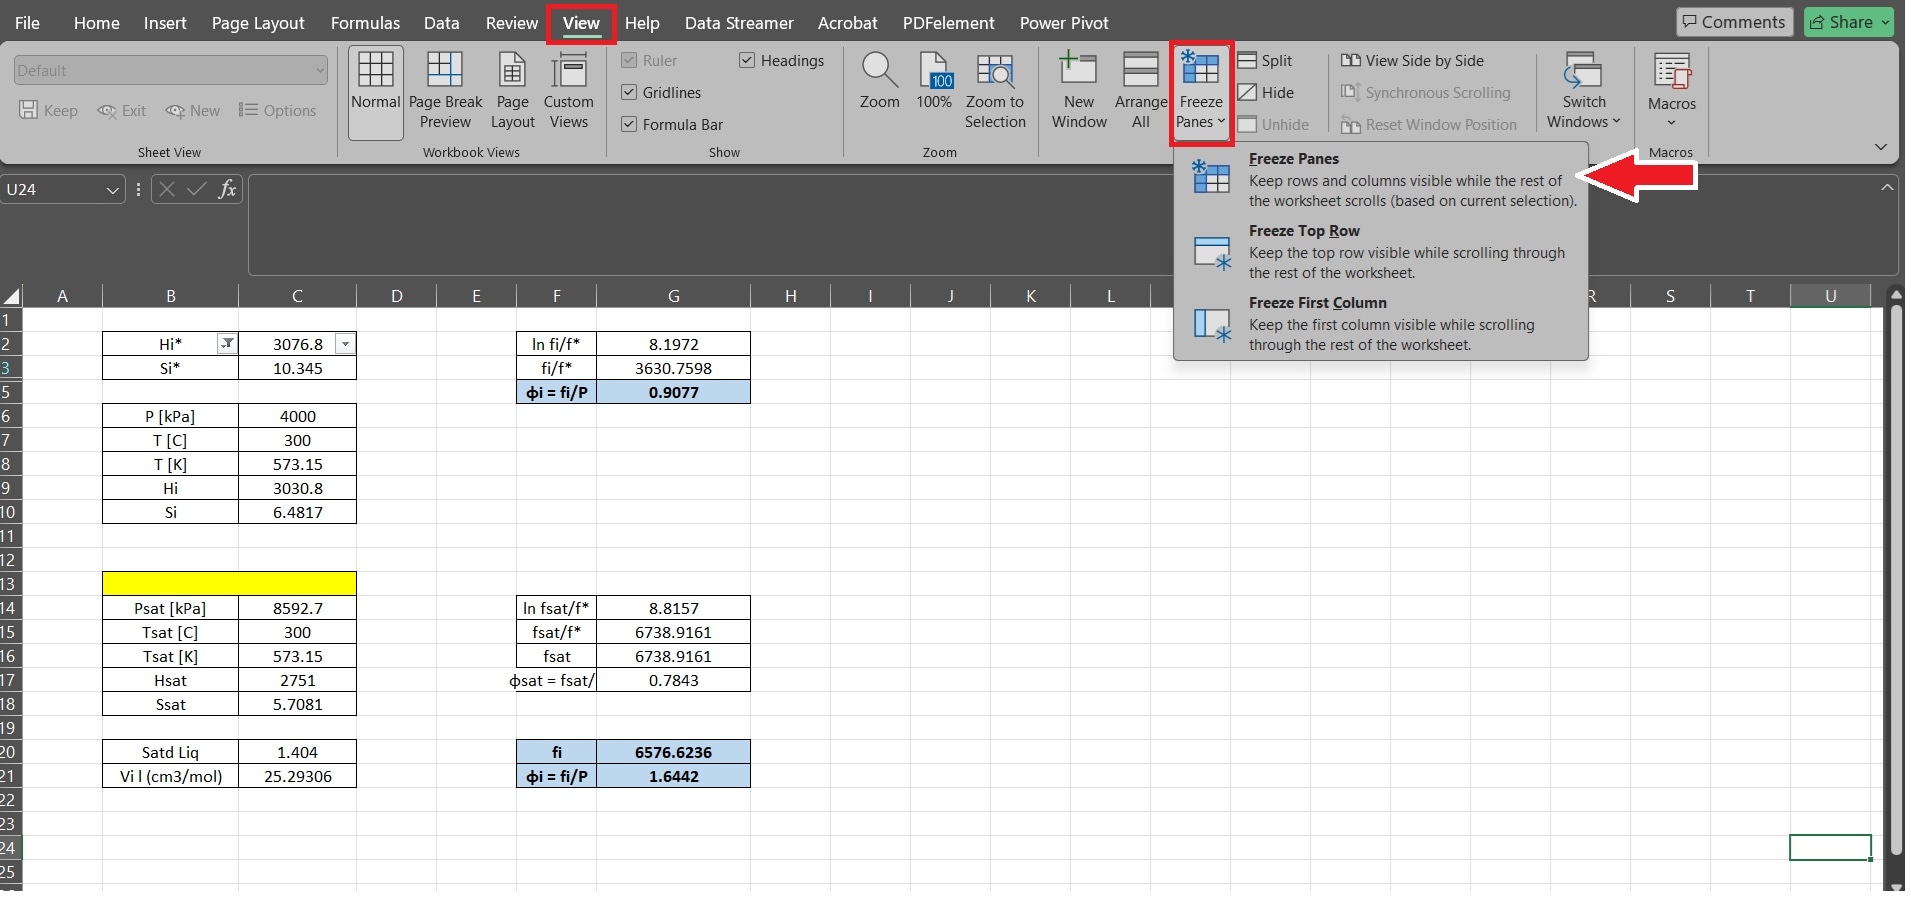Open Page Break Preview view
This screenshot has height=905, width=1911.
click(445, 92)
